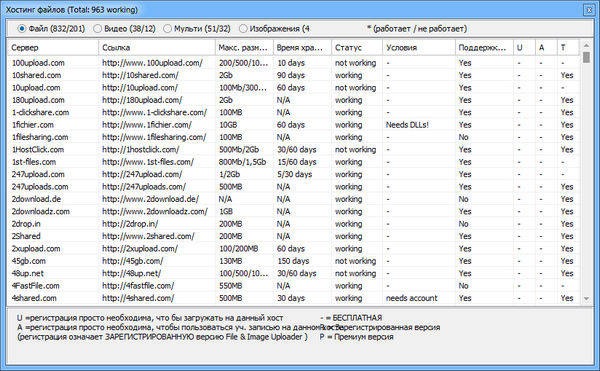
Task: Click the http://180upload.com/ link cell
Action: (x=142, y=100)
